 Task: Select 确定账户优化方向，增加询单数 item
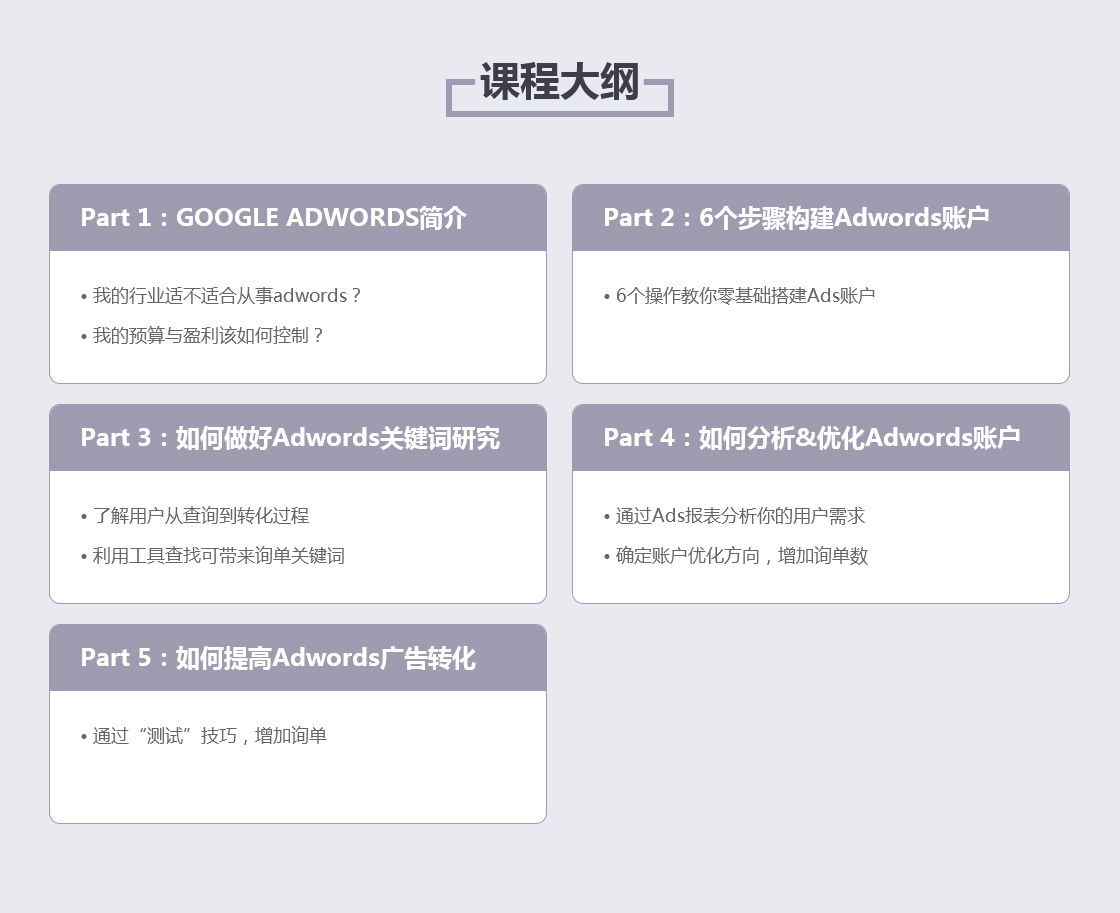click(x=741, y=556)
